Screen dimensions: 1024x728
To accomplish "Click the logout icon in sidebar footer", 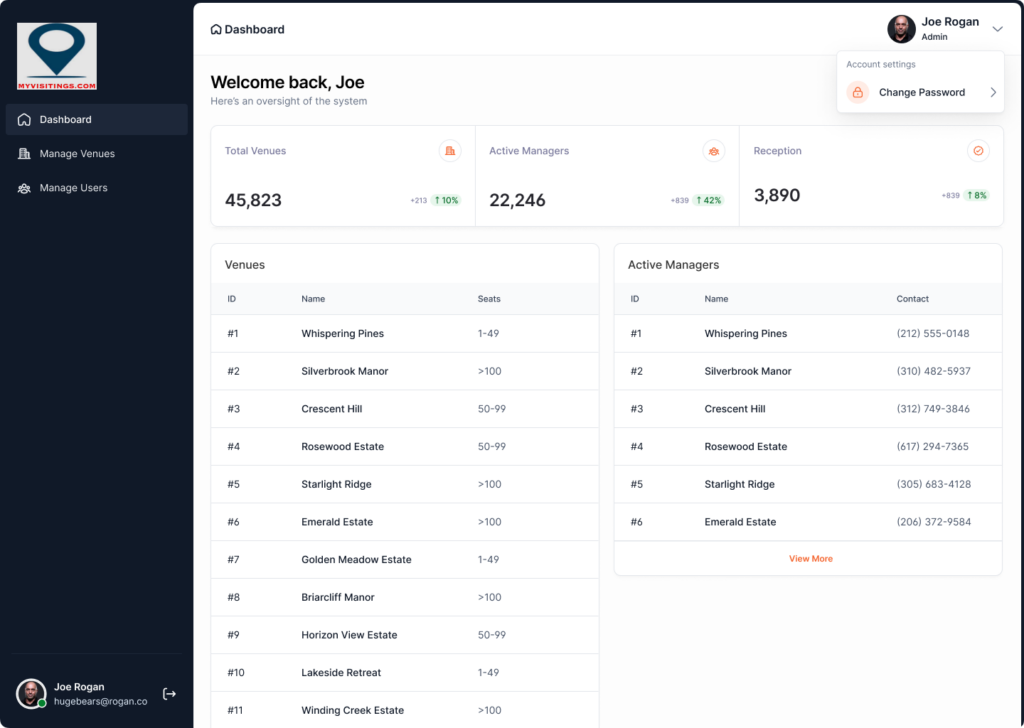I will coord(169,694).
